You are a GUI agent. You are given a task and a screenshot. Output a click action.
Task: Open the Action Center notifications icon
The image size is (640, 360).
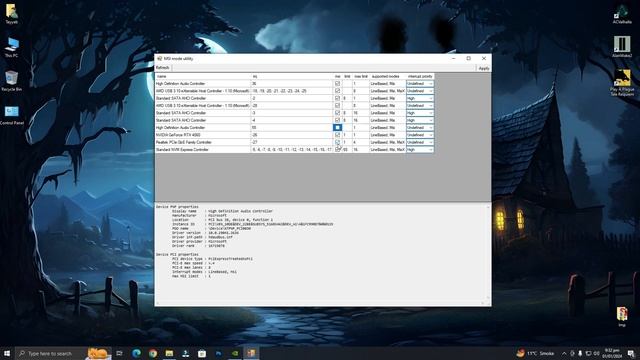(631, 353)
